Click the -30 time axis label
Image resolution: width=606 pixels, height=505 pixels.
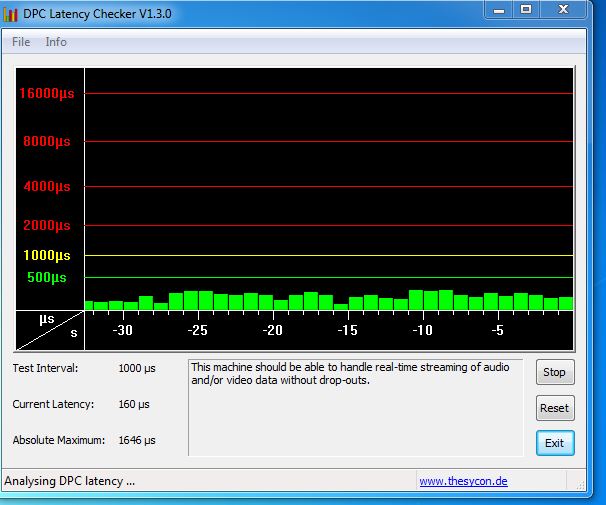(x=123, y=330)
